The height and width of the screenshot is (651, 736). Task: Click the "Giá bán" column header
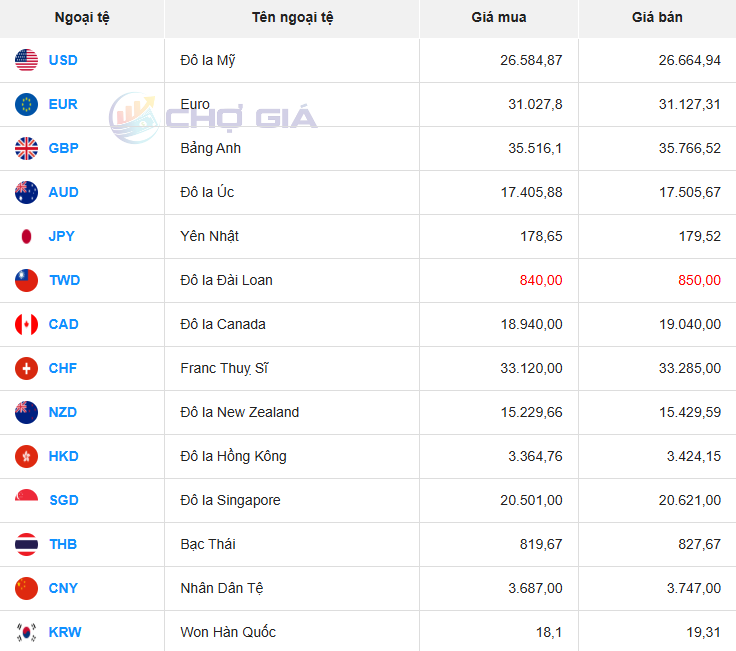coord(657,18)
